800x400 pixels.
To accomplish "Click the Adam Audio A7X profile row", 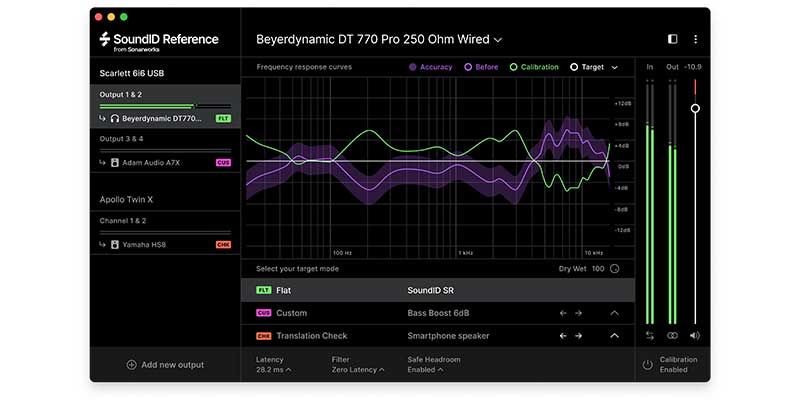I will click(165, 163).
